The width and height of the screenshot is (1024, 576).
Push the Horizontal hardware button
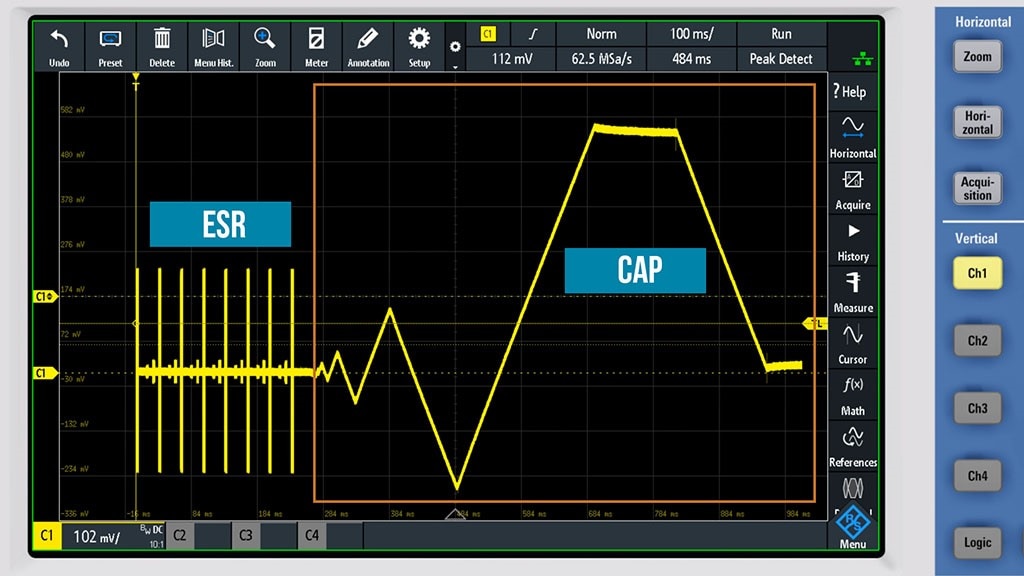(977, 122)
